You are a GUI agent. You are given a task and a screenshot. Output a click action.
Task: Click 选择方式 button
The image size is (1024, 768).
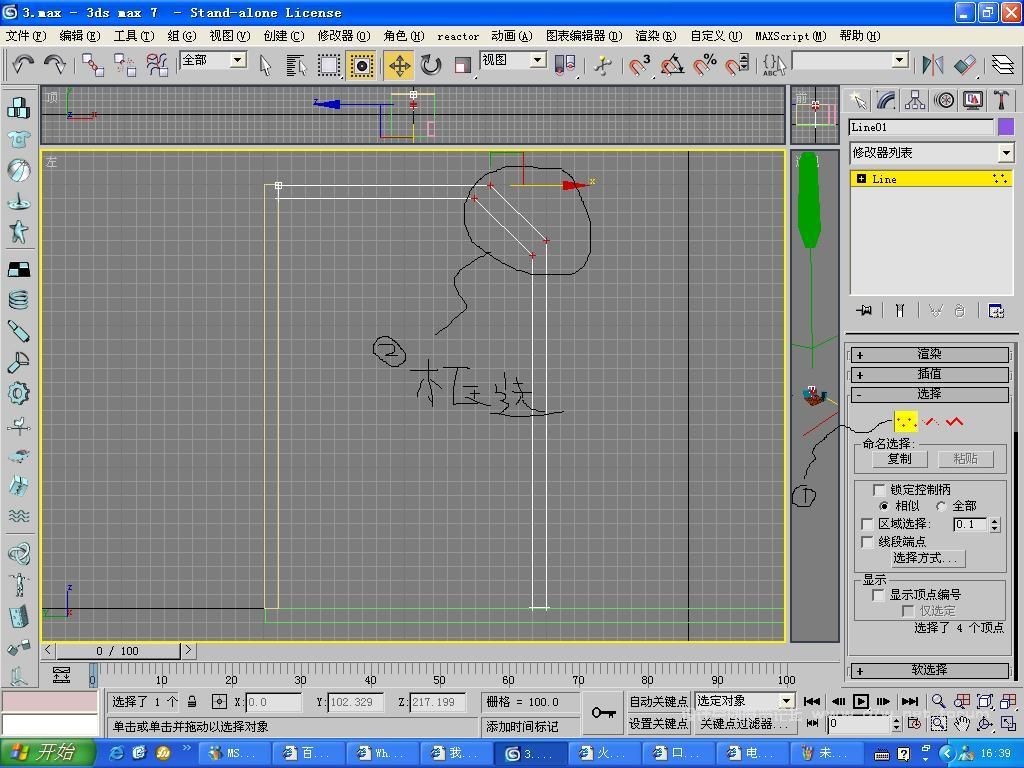coord(929,558)
